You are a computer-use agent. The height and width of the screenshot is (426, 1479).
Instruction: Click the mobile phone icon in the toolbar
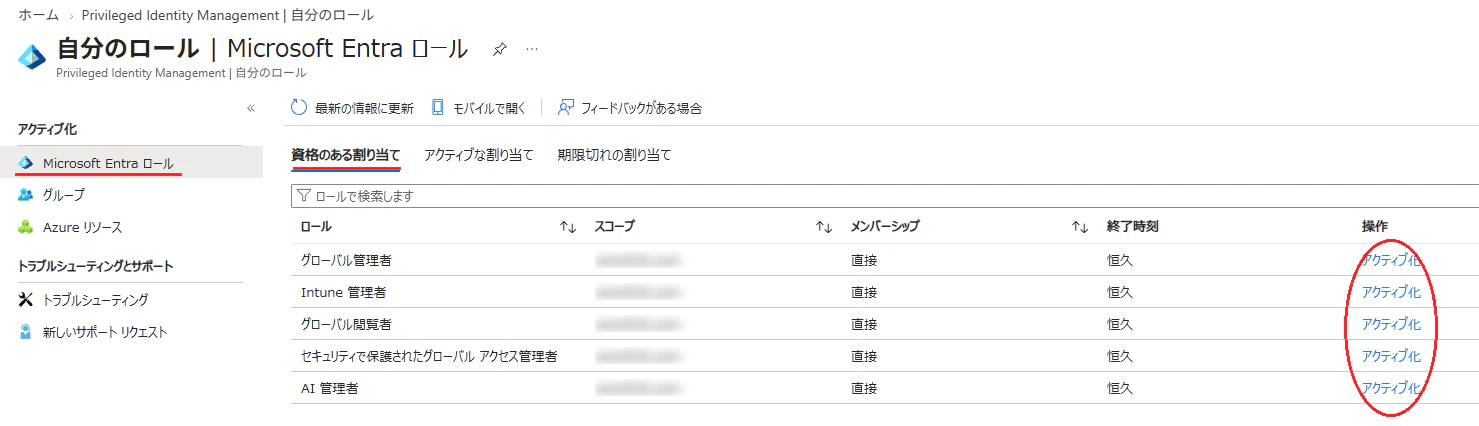coord(437,108)
